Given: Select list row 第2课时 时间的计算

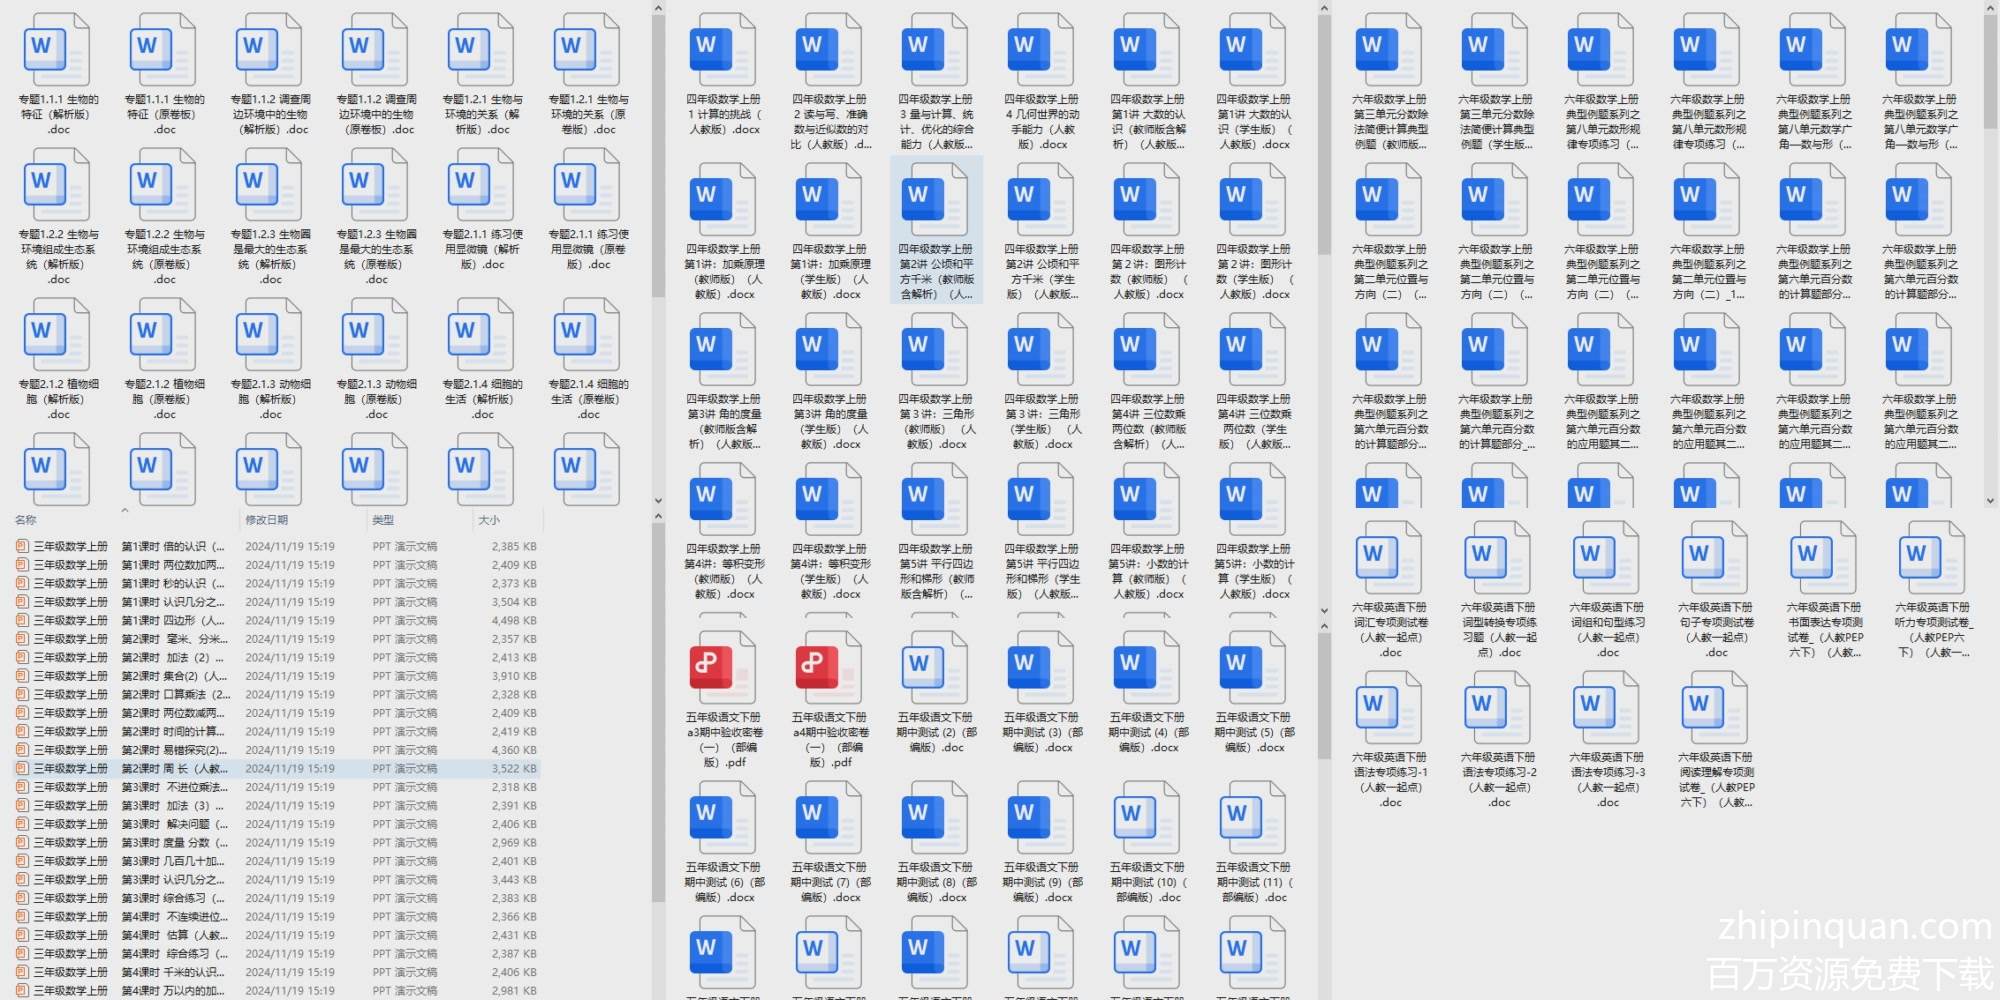Looking at the screenshot, I should [276, 732].
